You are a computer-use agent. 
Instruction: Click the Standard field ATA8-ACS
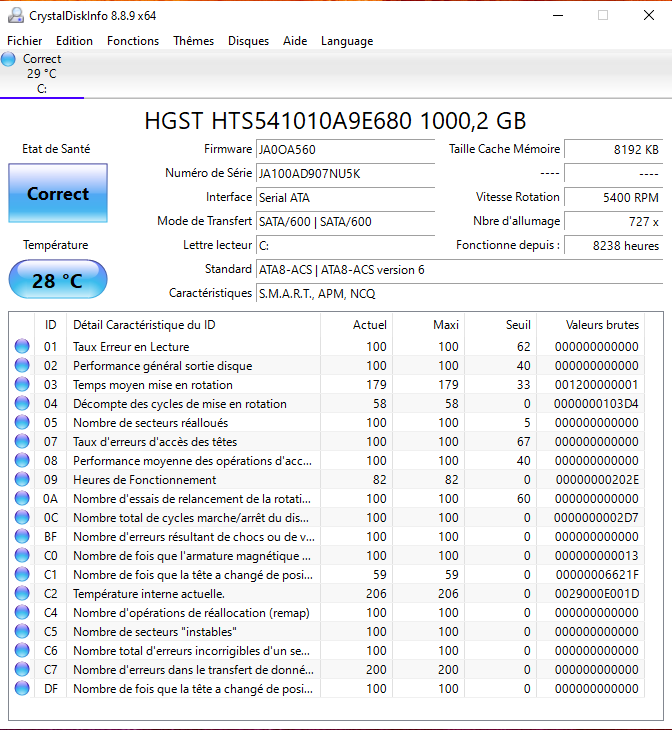[x=459, y=270]
